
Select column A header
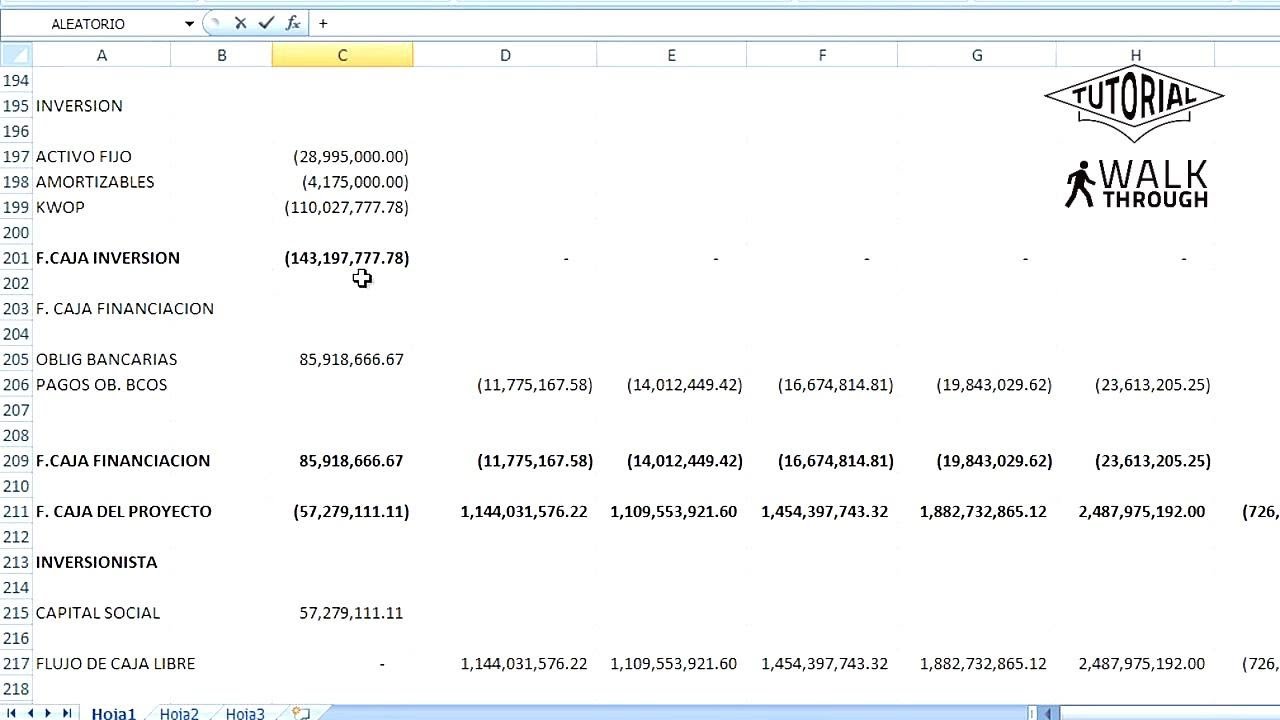click(x=101, y=55)
